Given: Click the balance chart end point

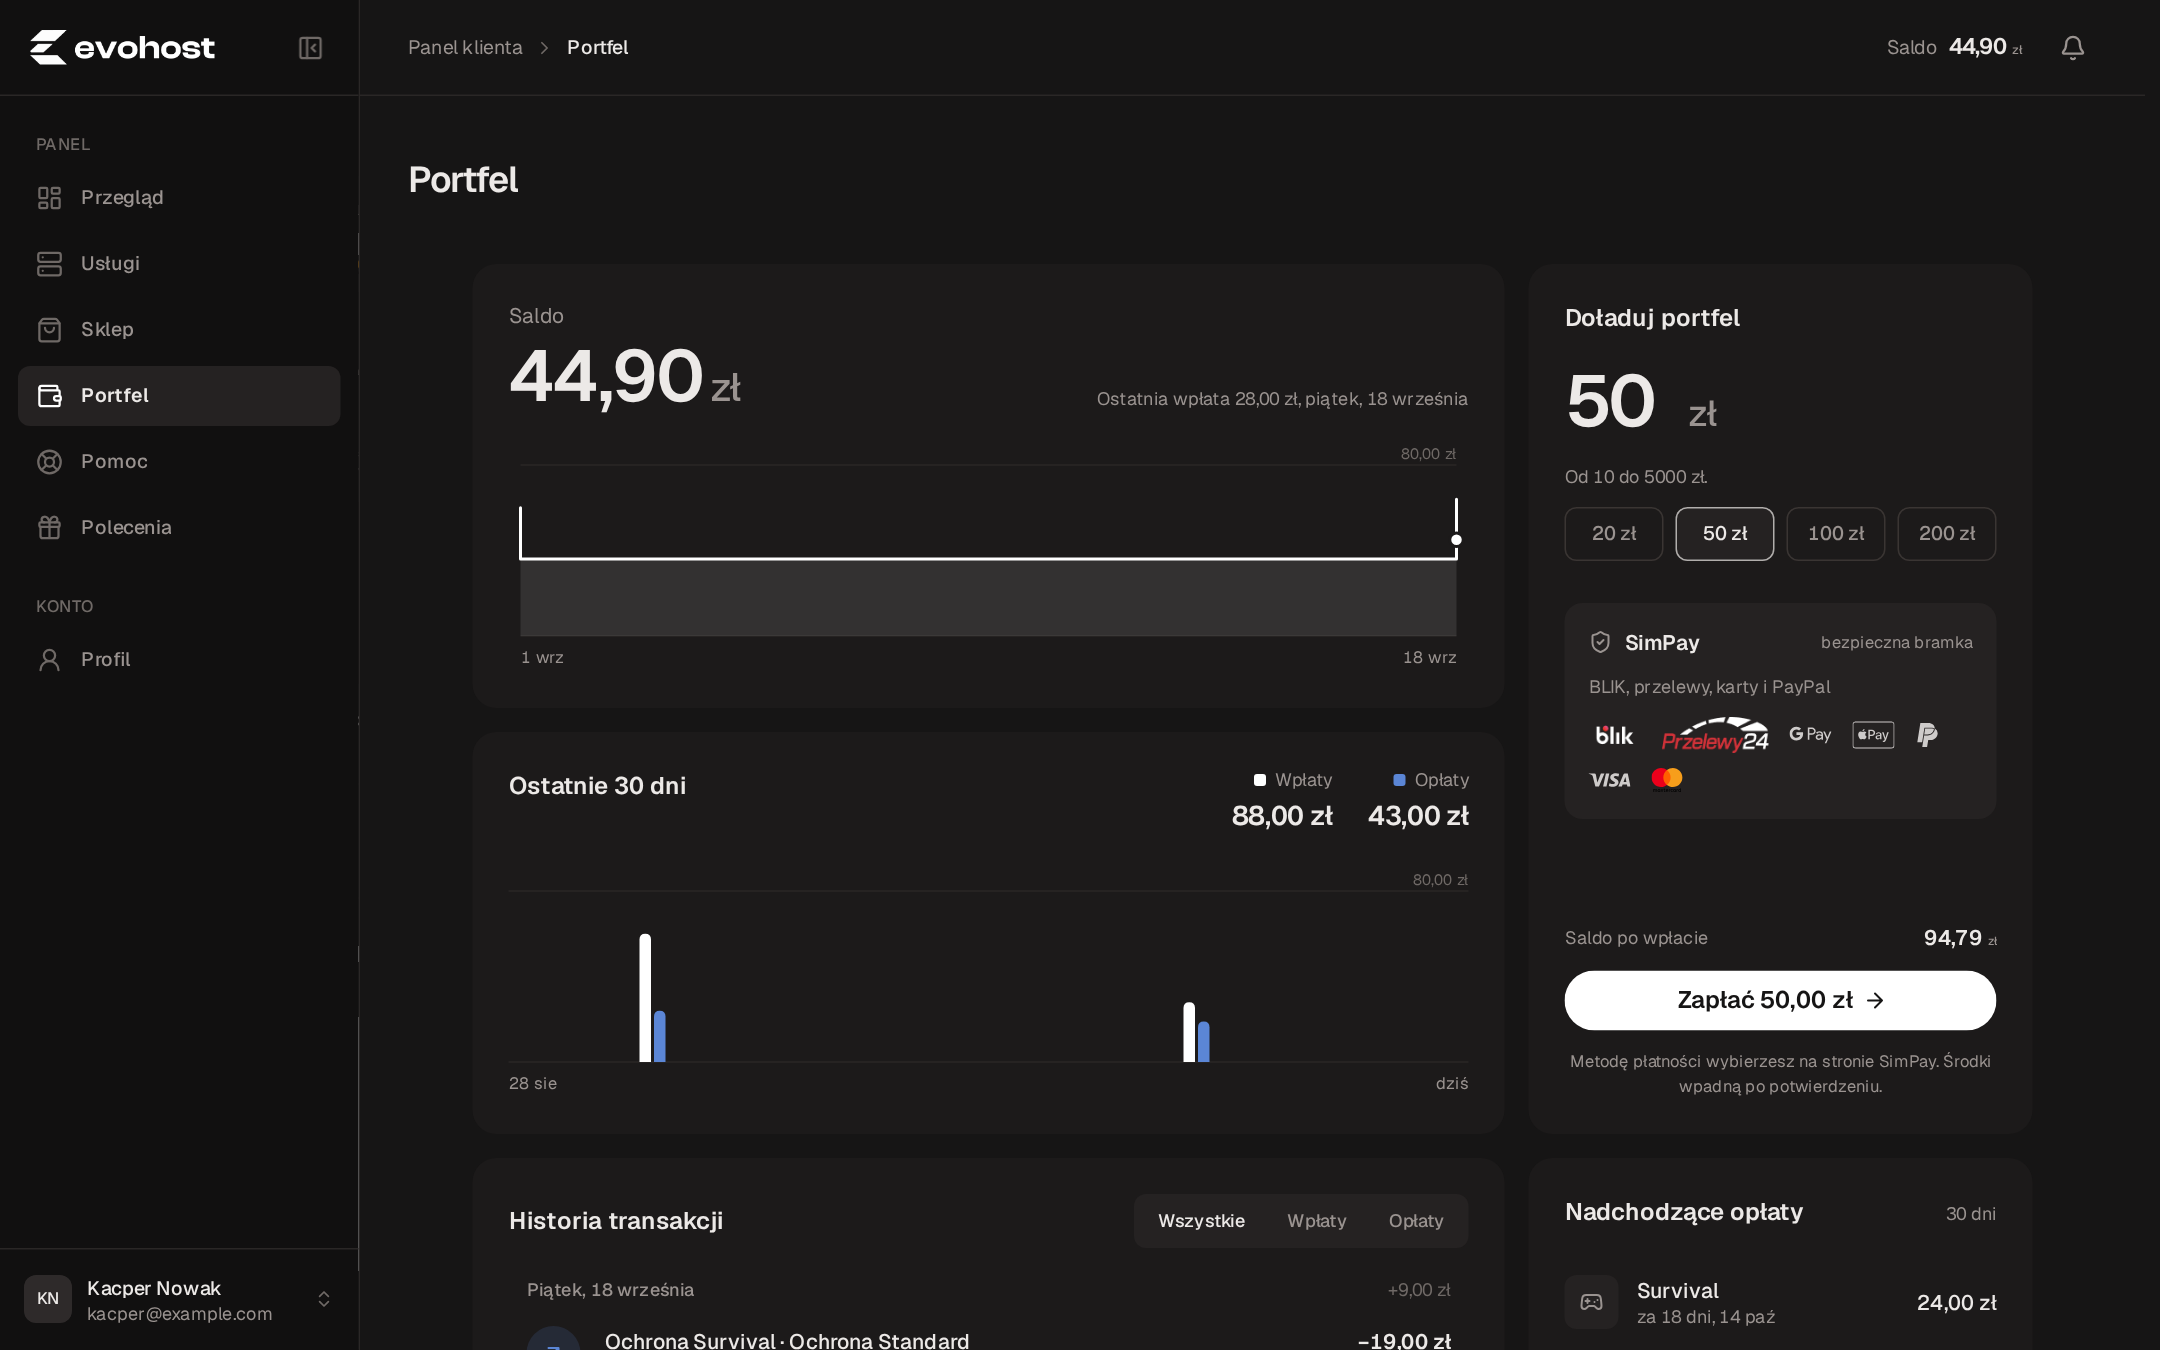Looking at the screenshot, I should [x=1456, y=540].
